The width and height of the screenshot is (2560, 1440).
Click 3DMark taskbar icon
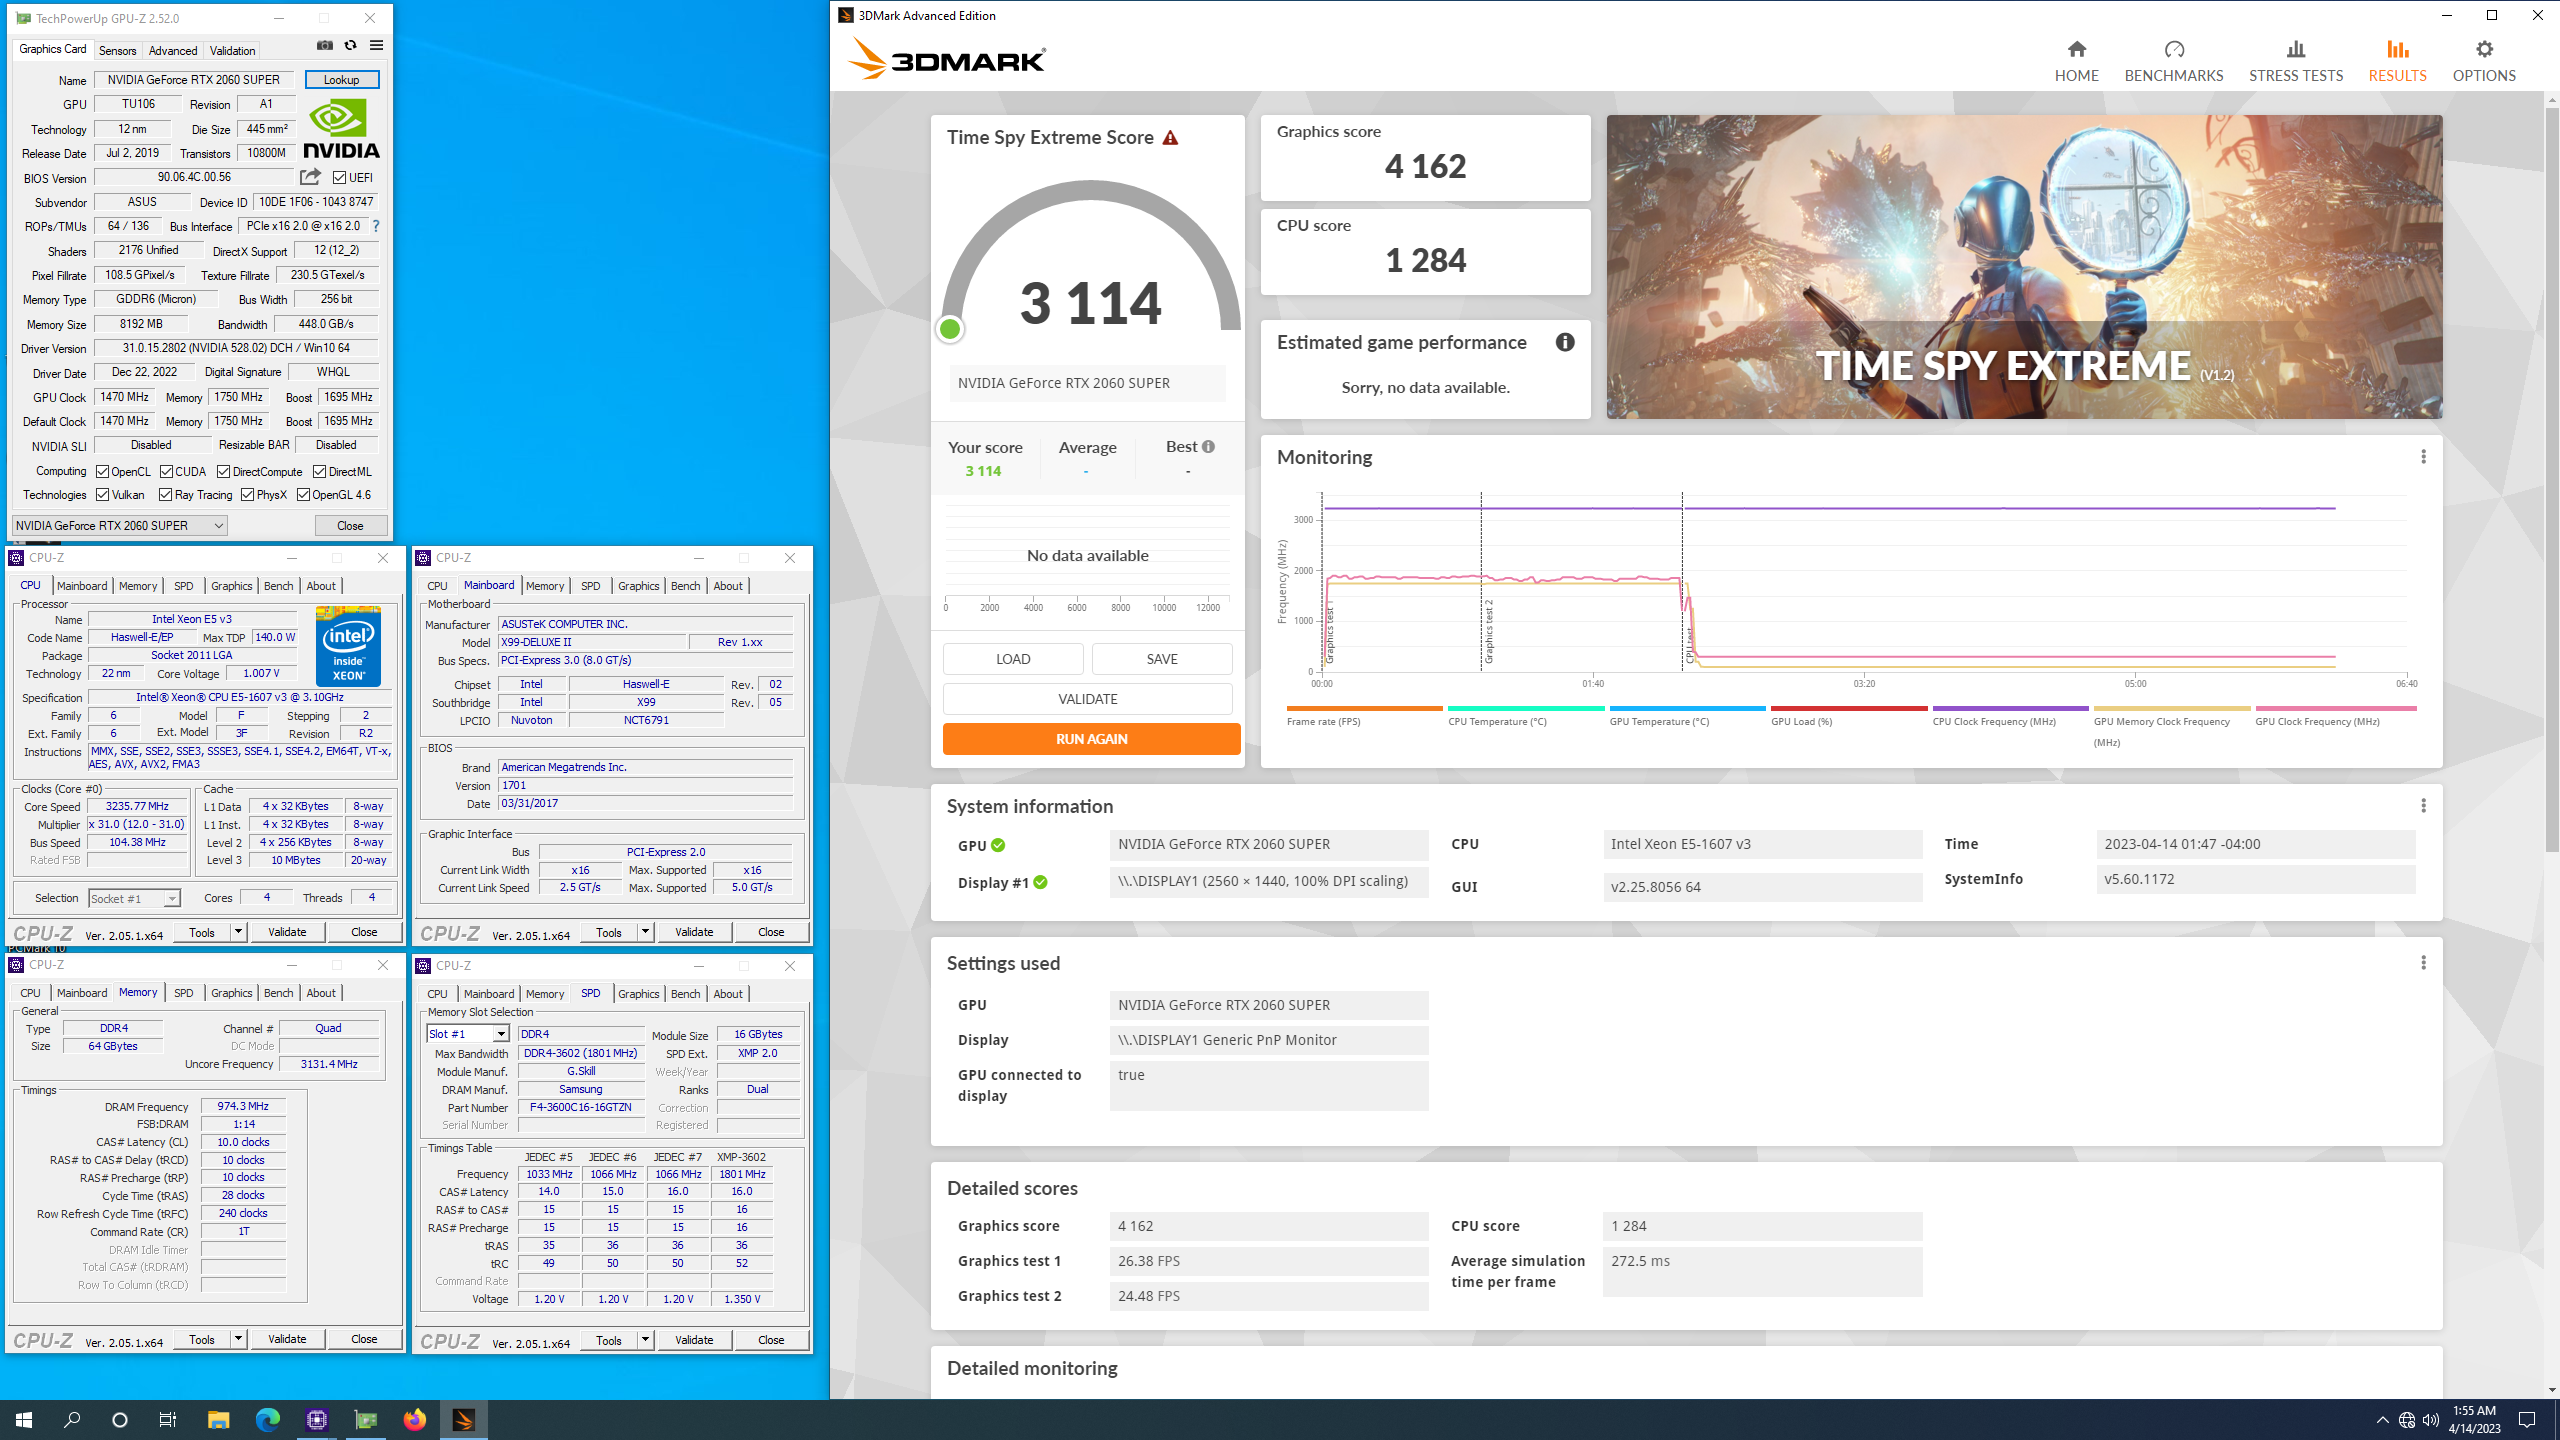point(463,1419)
